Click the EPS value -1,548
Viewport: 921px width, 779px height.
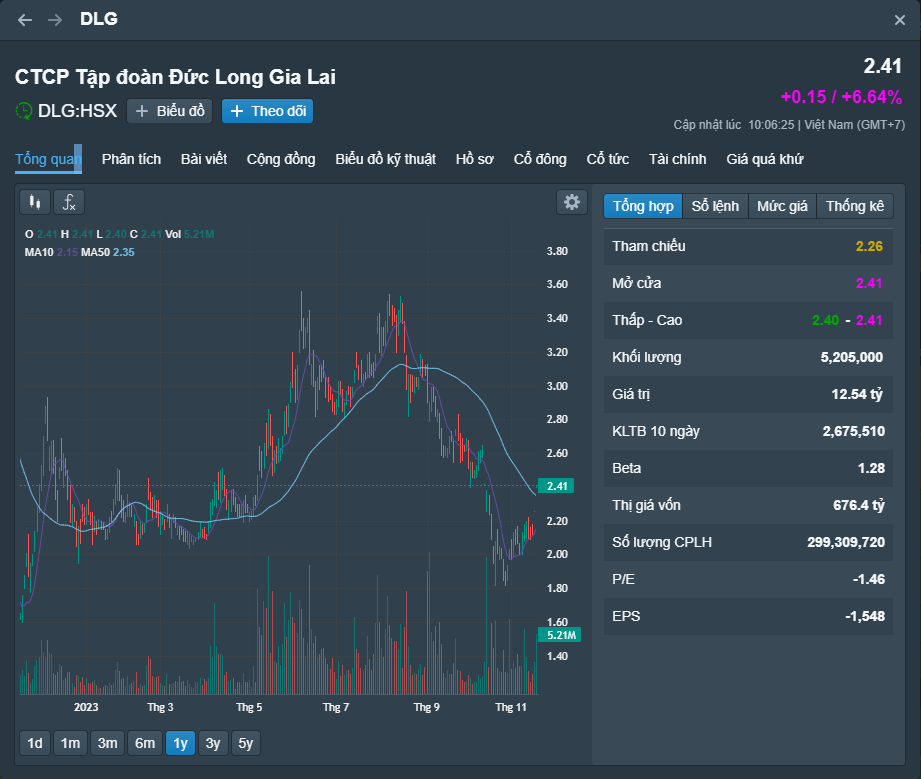tap(865, 616)
